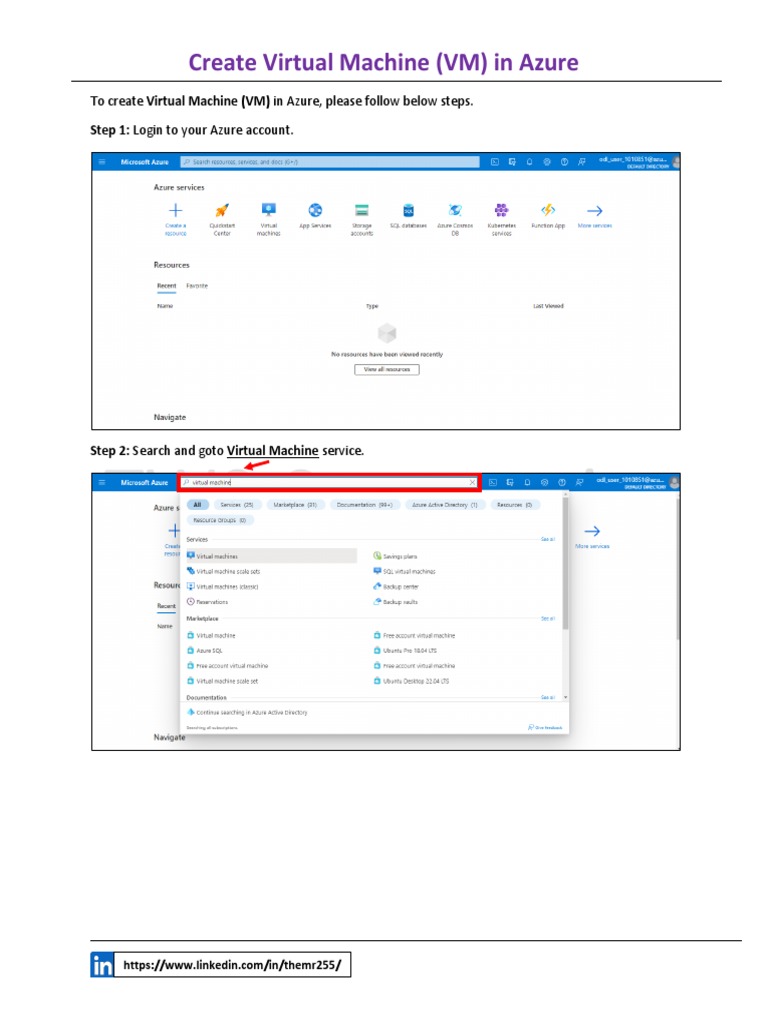
Task: Click See all next to Marketplace heading
Action: pyautogui.click(x=548, y=618)
